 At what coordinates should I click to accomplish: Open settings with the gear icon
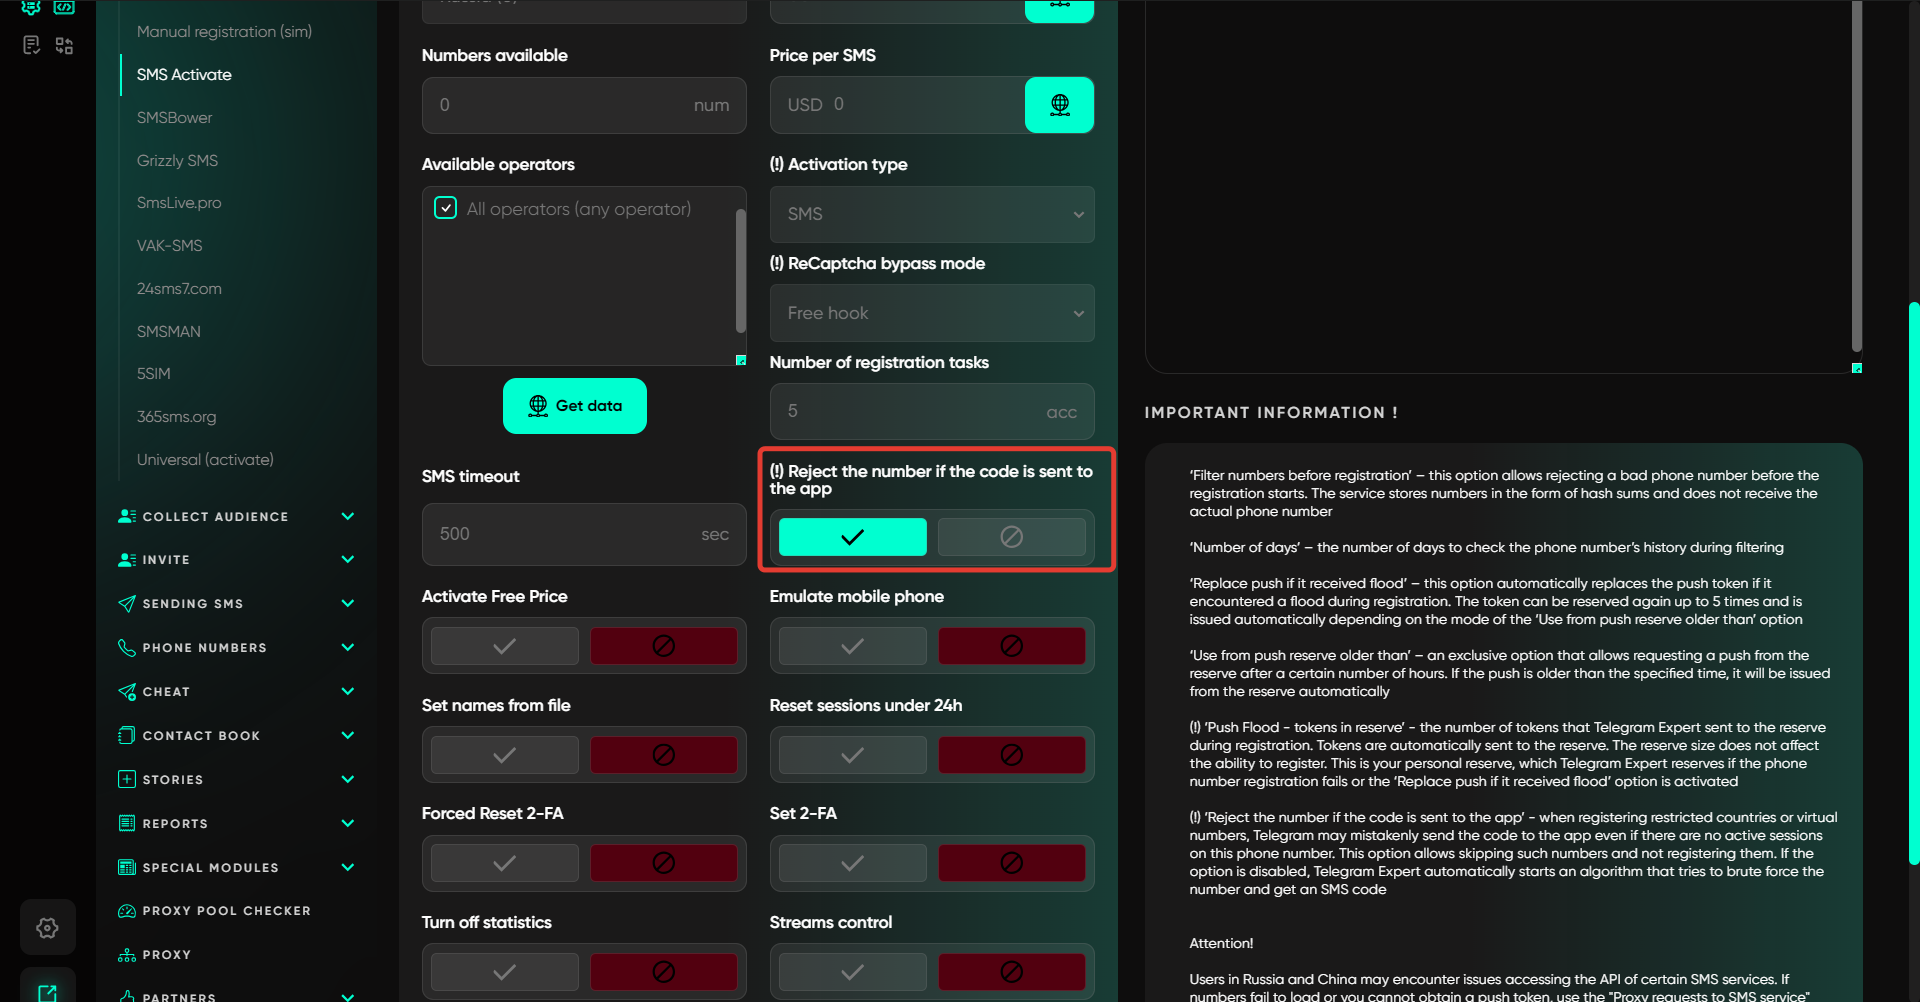click(47, 928)
